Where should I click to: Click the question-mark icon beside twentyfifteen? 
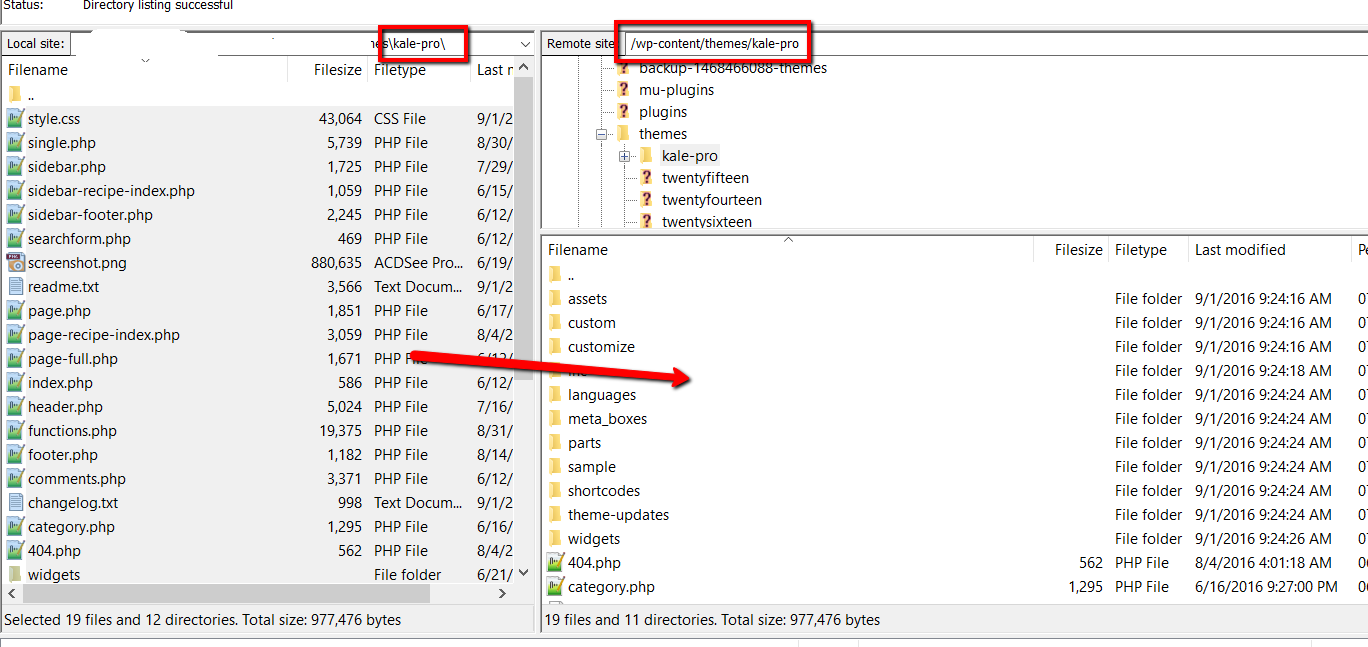tap(646, 178)
